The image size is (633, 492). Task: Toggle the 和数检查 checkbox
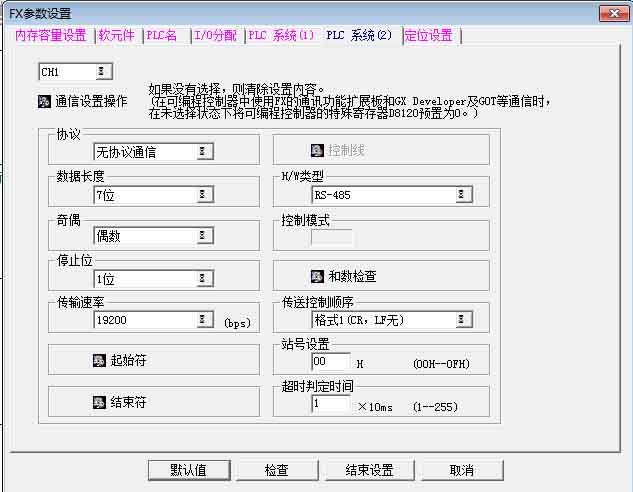318,276
